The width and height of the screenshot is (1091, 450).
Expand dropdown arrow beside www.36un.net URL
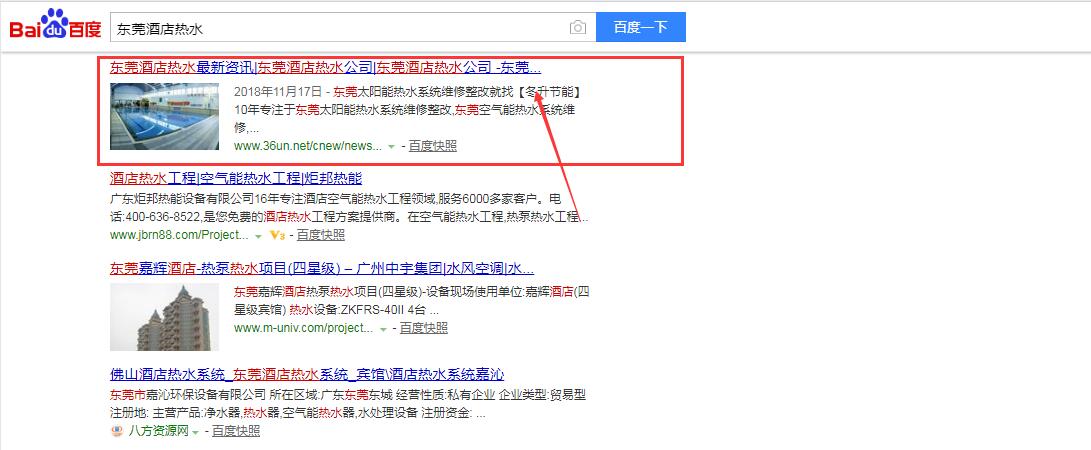pos(391,146)
